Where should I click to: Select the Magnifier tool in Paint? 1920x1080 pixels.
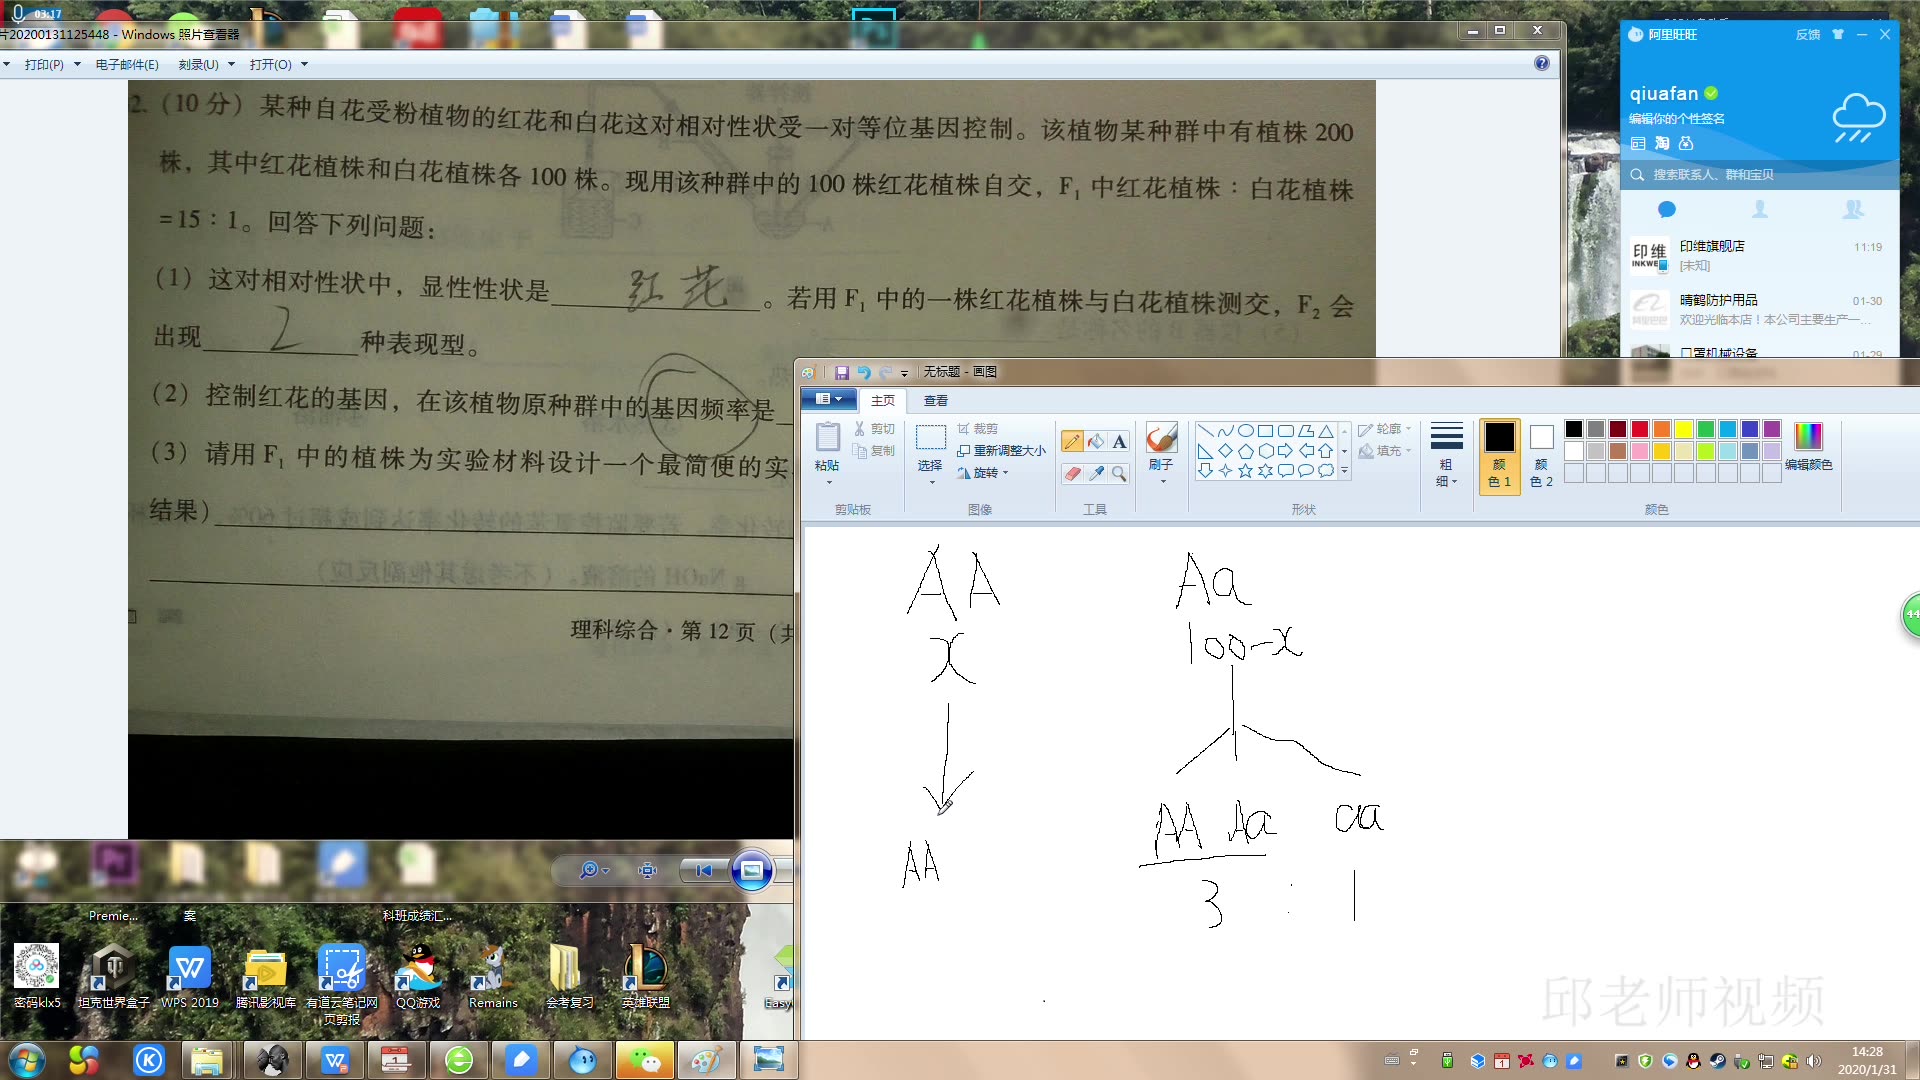tap(1119, 474)
